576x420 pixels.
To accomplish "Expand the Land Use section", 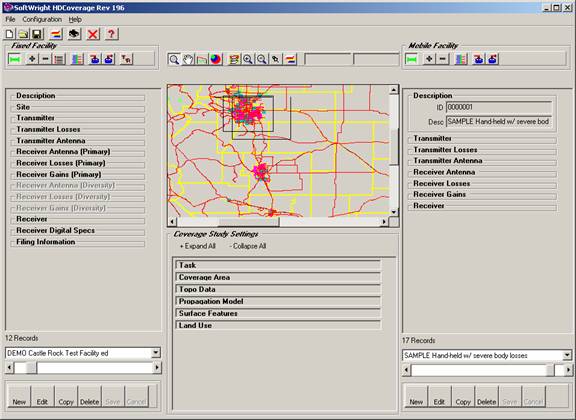I will click(278, 326).
